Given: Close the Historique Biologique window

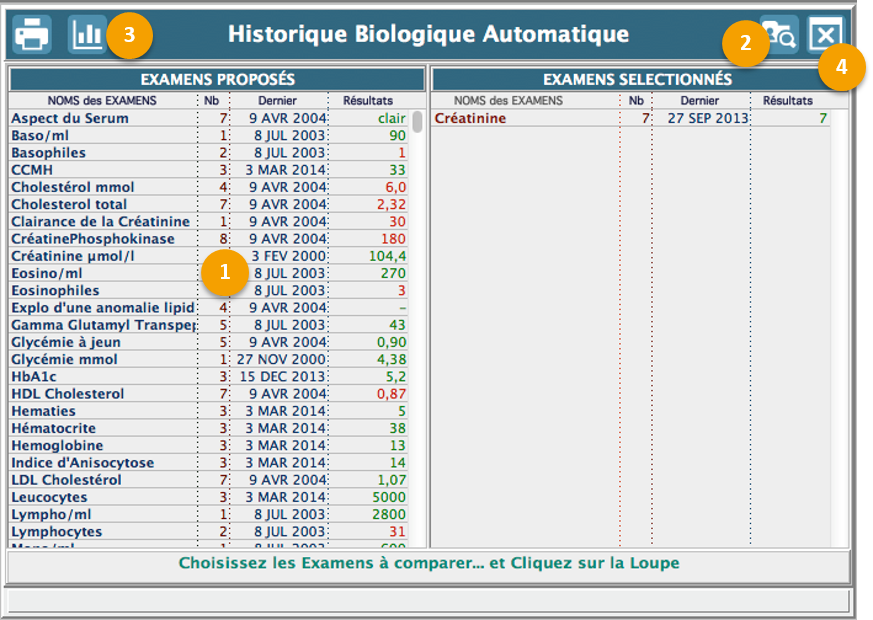Looking at the screenshot, I should [825, 35].
